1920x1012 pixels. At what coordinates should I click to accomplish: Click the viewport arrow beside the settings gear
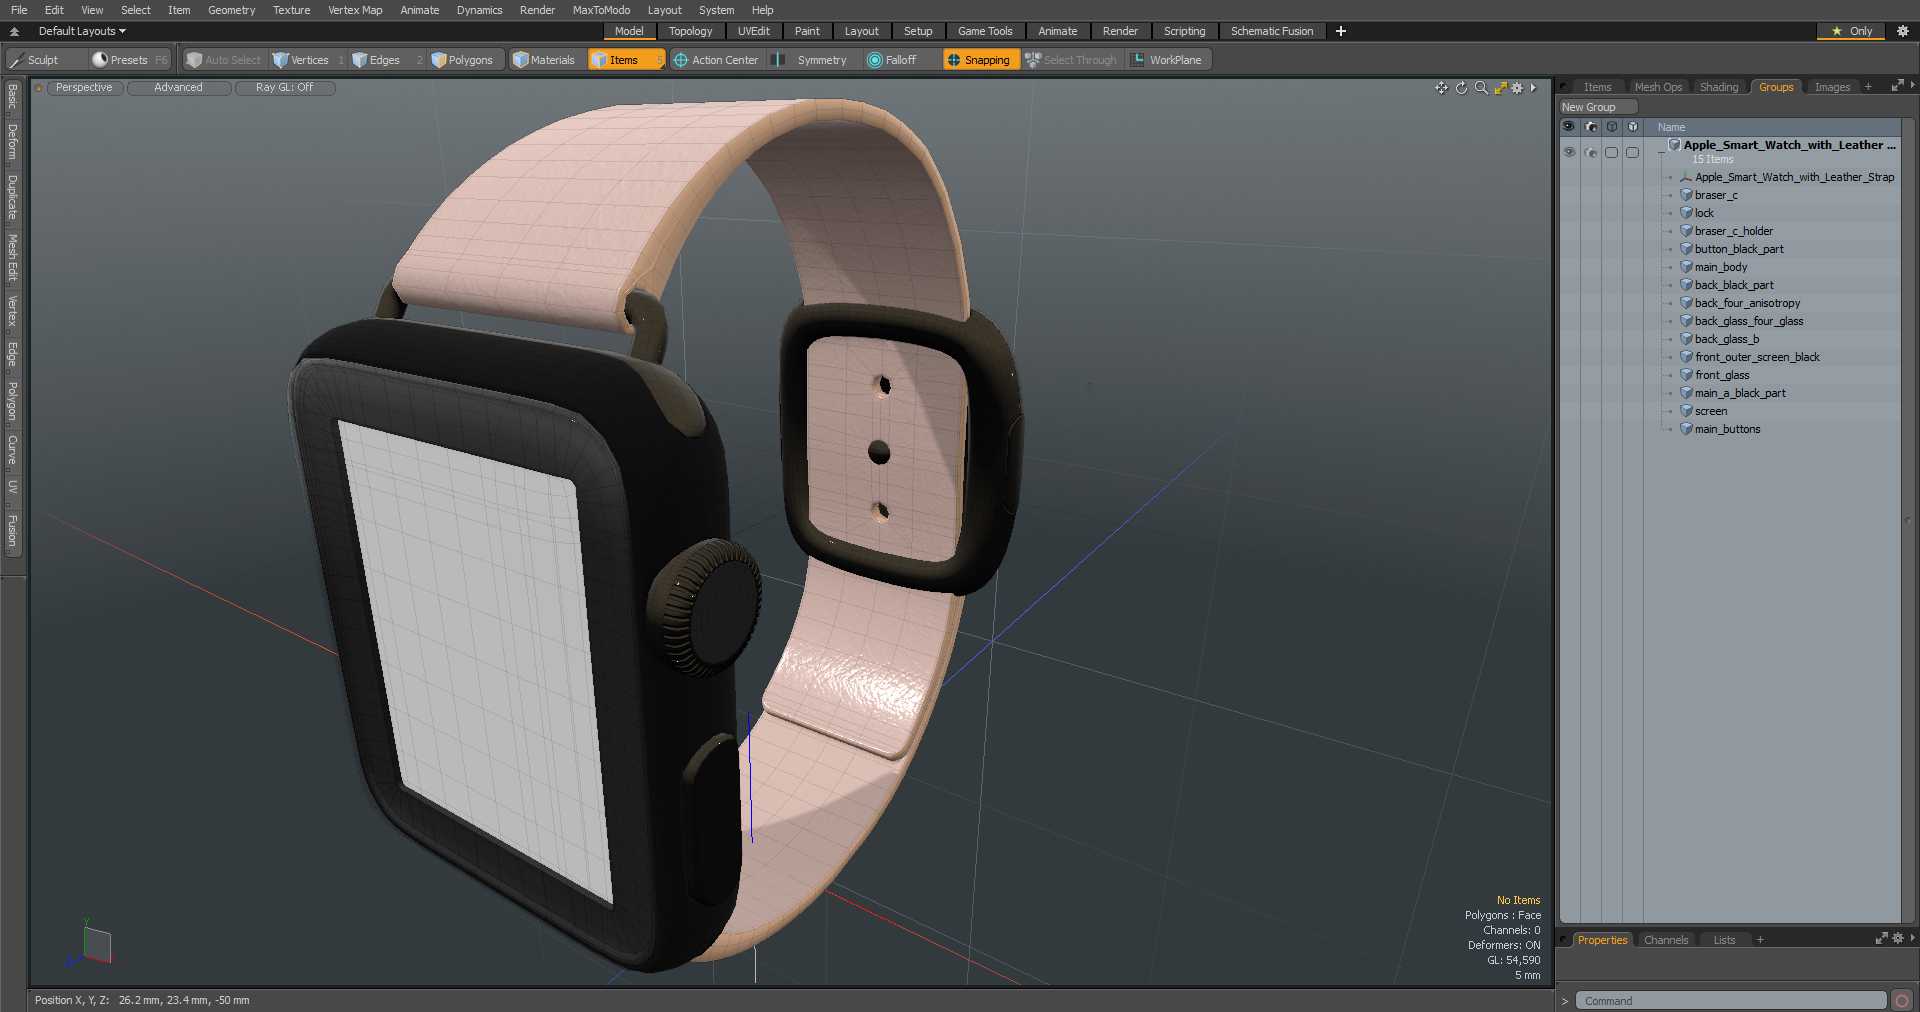1533,88
